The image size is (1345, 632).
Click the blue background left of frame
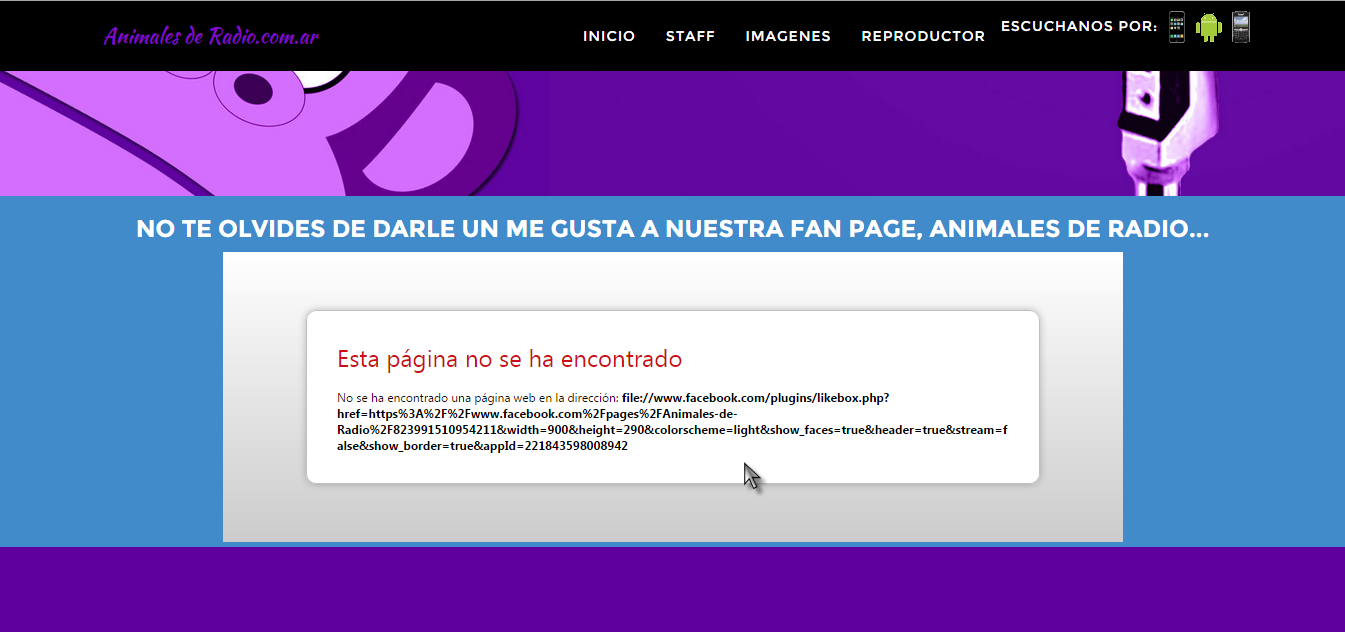coord(110,400)
